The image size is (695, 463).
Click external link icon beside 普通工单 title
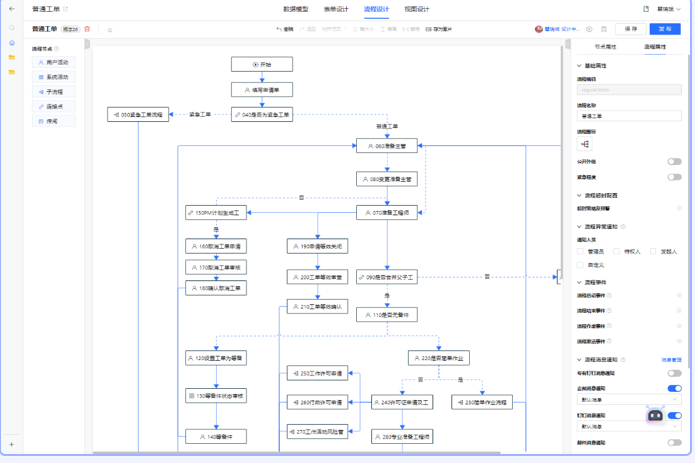(66, 9)
